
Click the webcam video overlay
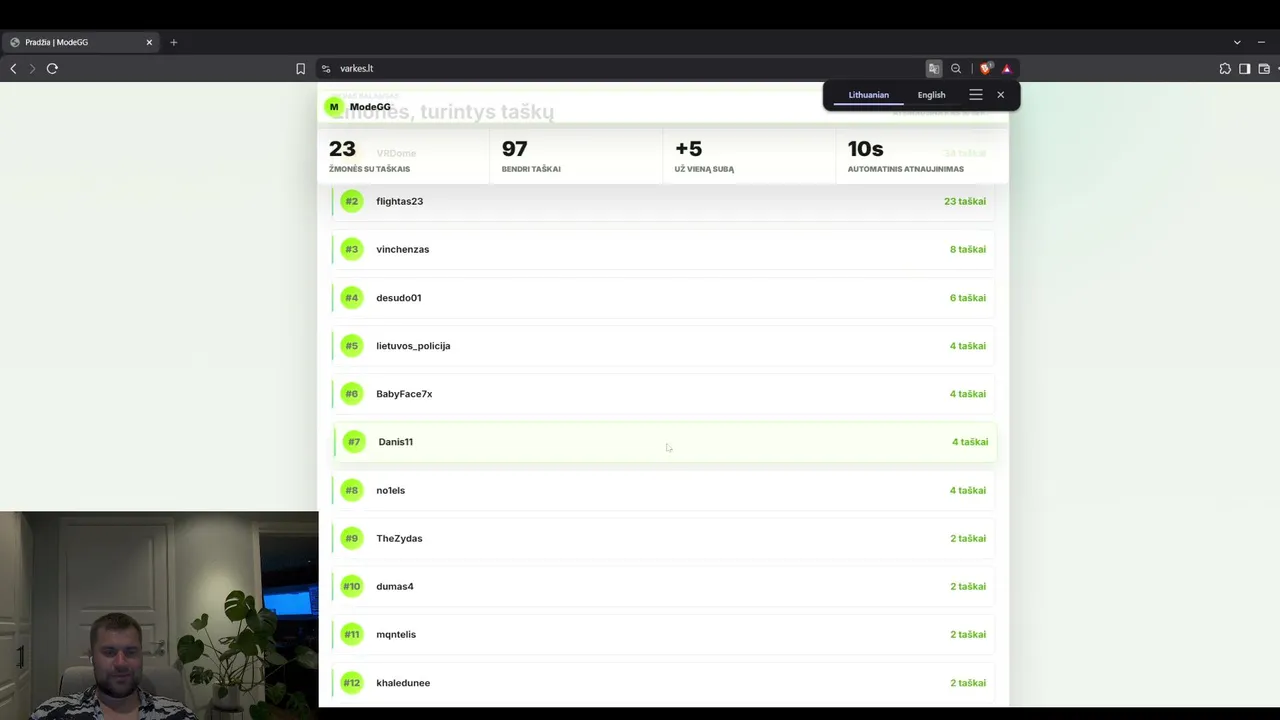[159, 616]
